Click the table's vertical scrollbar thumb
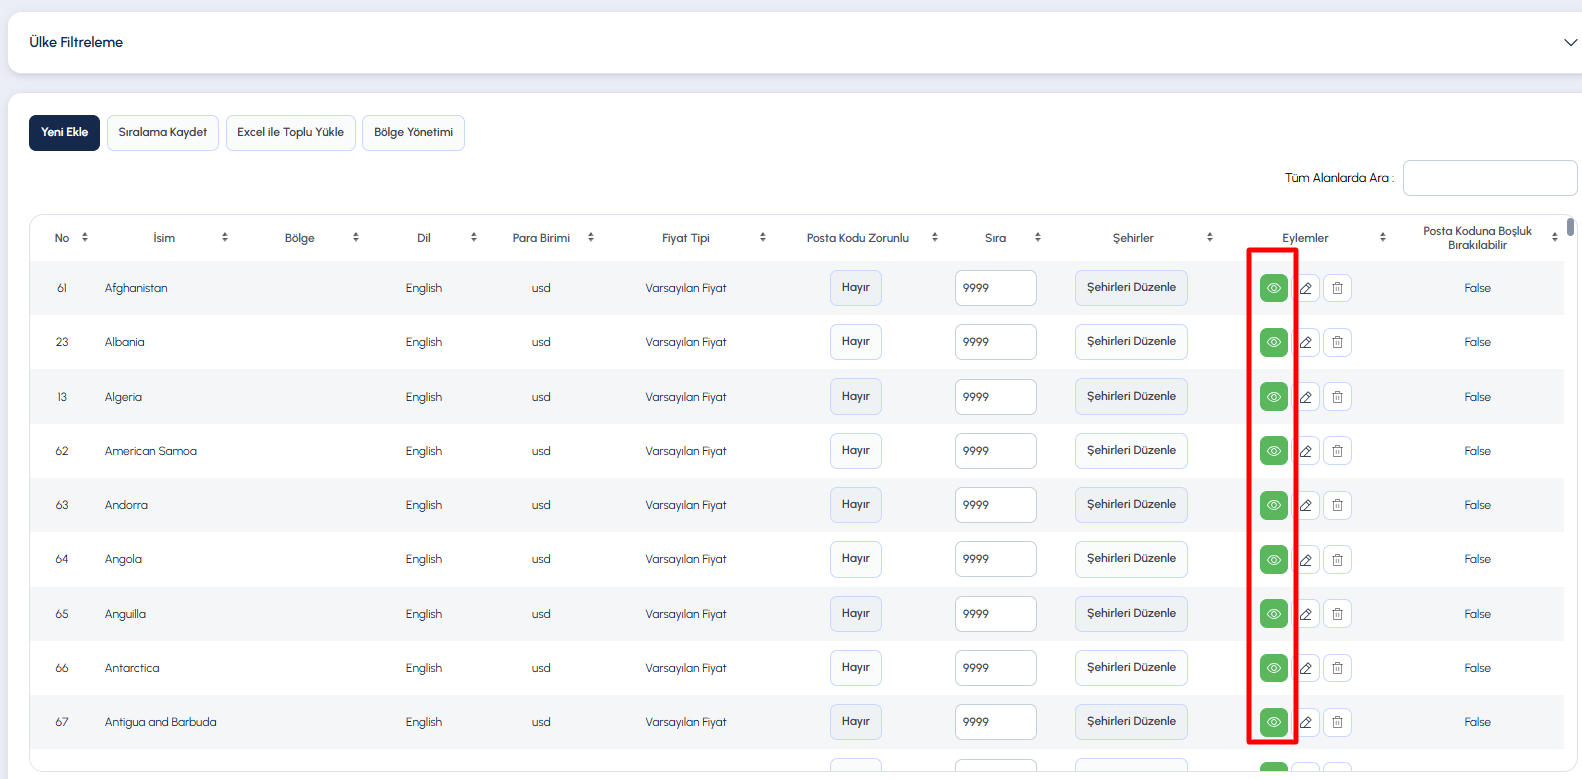The image size is (1582, 779). click(1571, 227)
